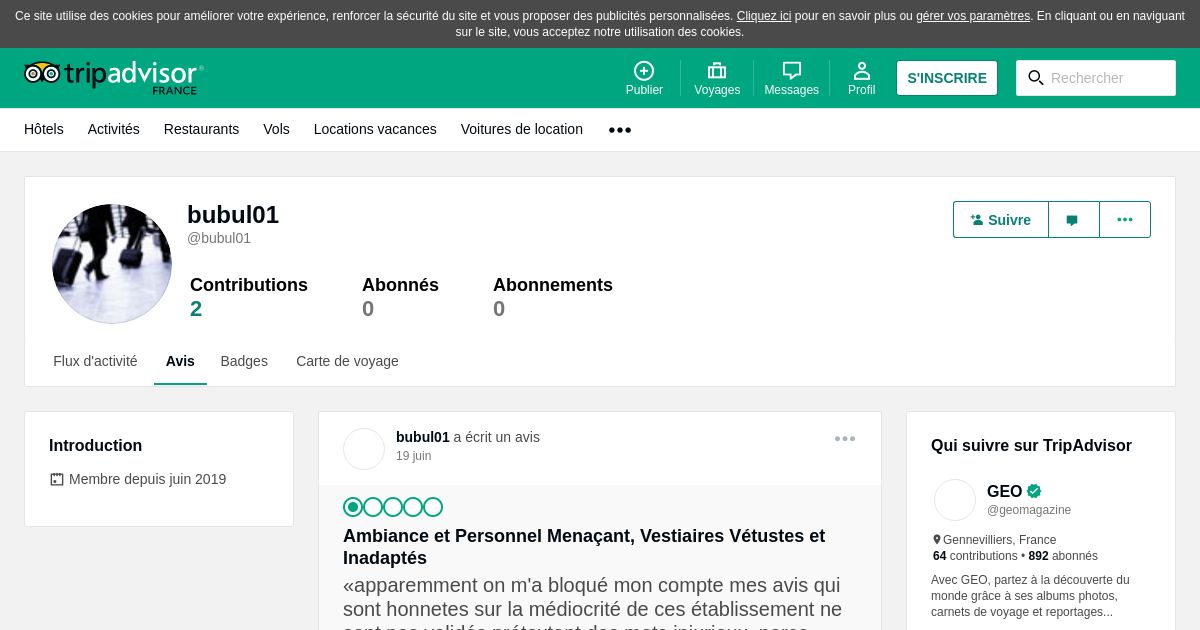Open Voitures de location menu item

(522, 129)
